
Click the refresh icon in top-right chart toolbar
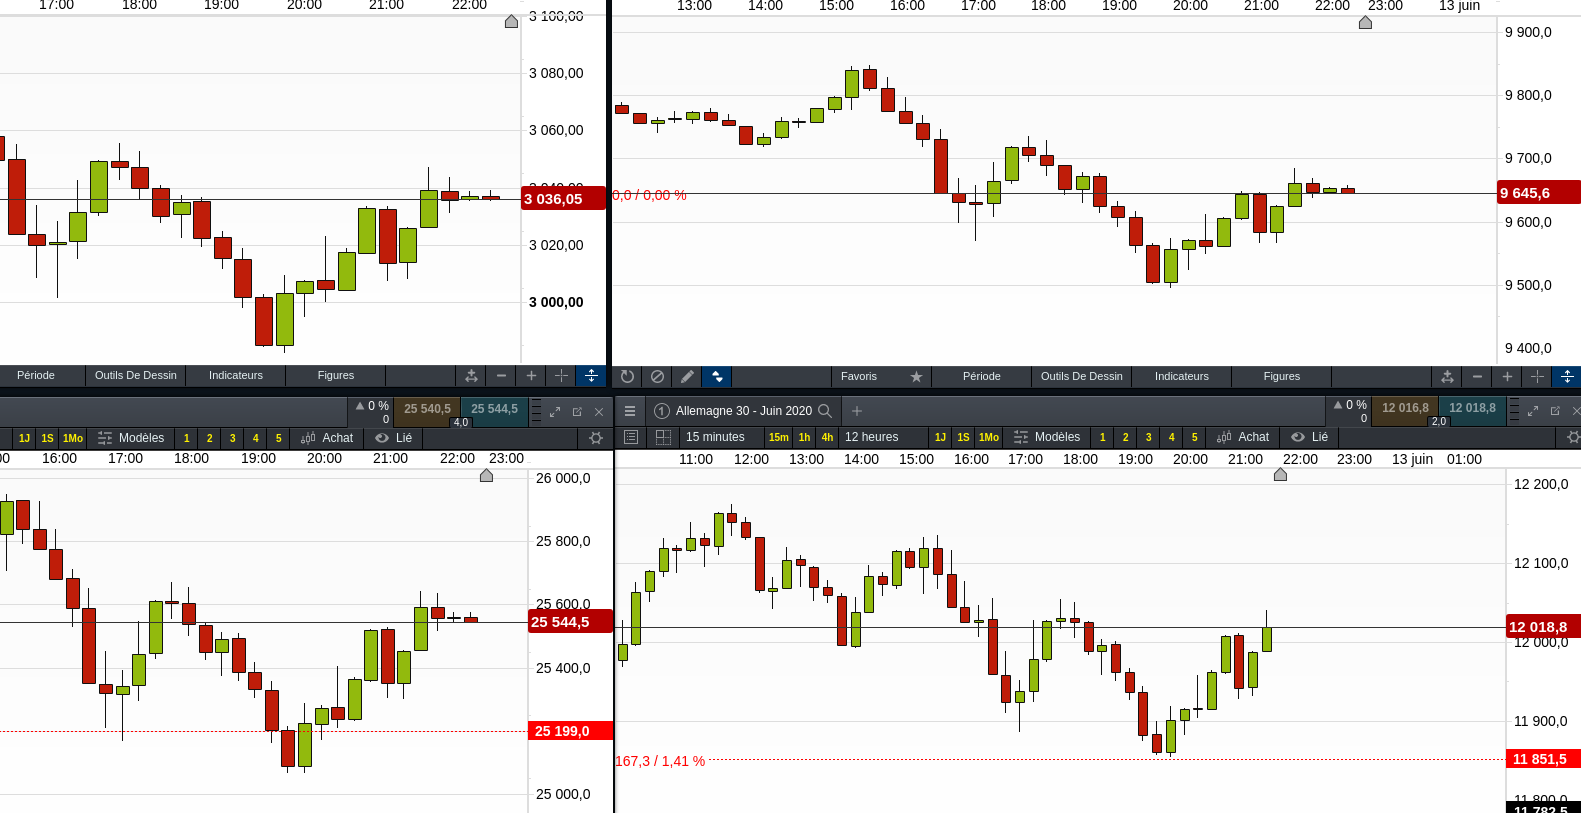pos(627,377)
